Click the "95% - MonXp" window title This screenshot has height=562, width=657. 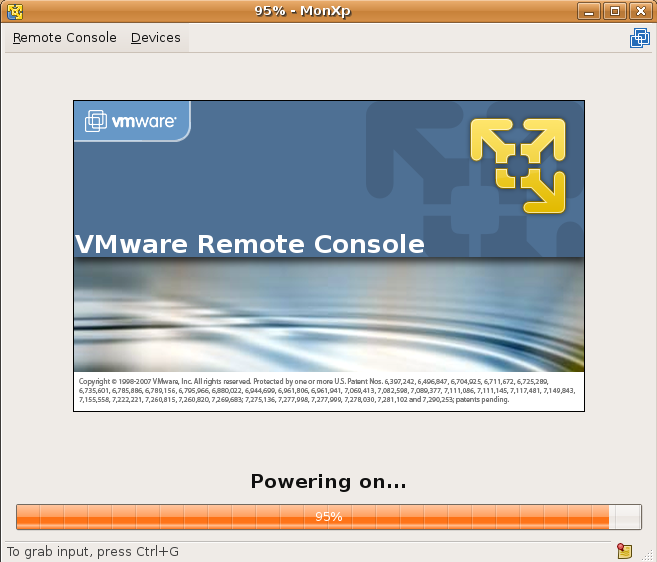(303, 11)
